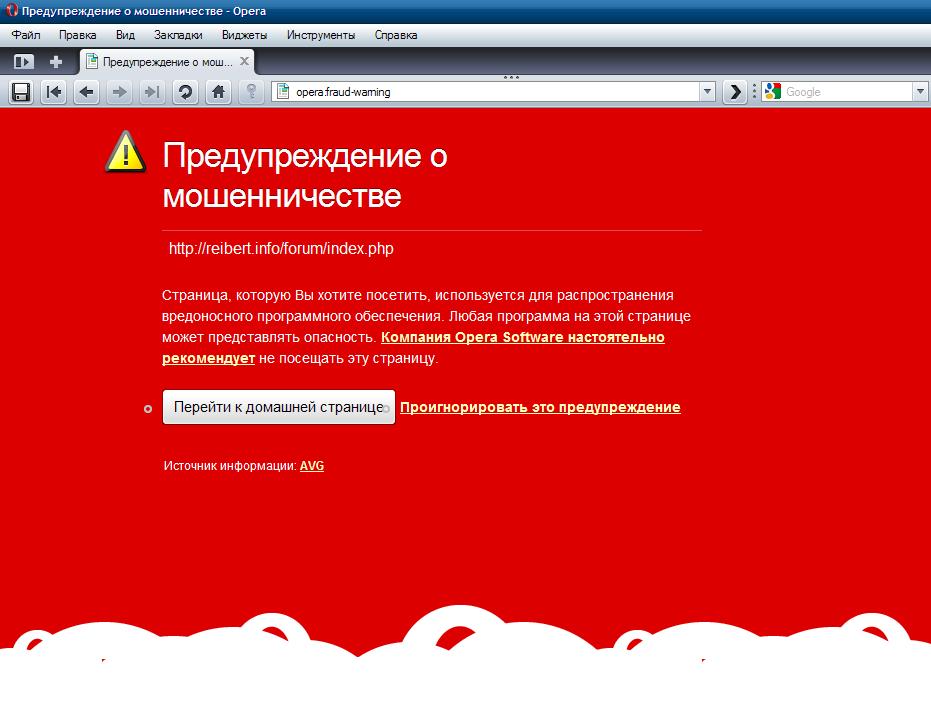Click the password wand key icon
The height and width of the screenshot is (713, 931).
click(251, 92)
